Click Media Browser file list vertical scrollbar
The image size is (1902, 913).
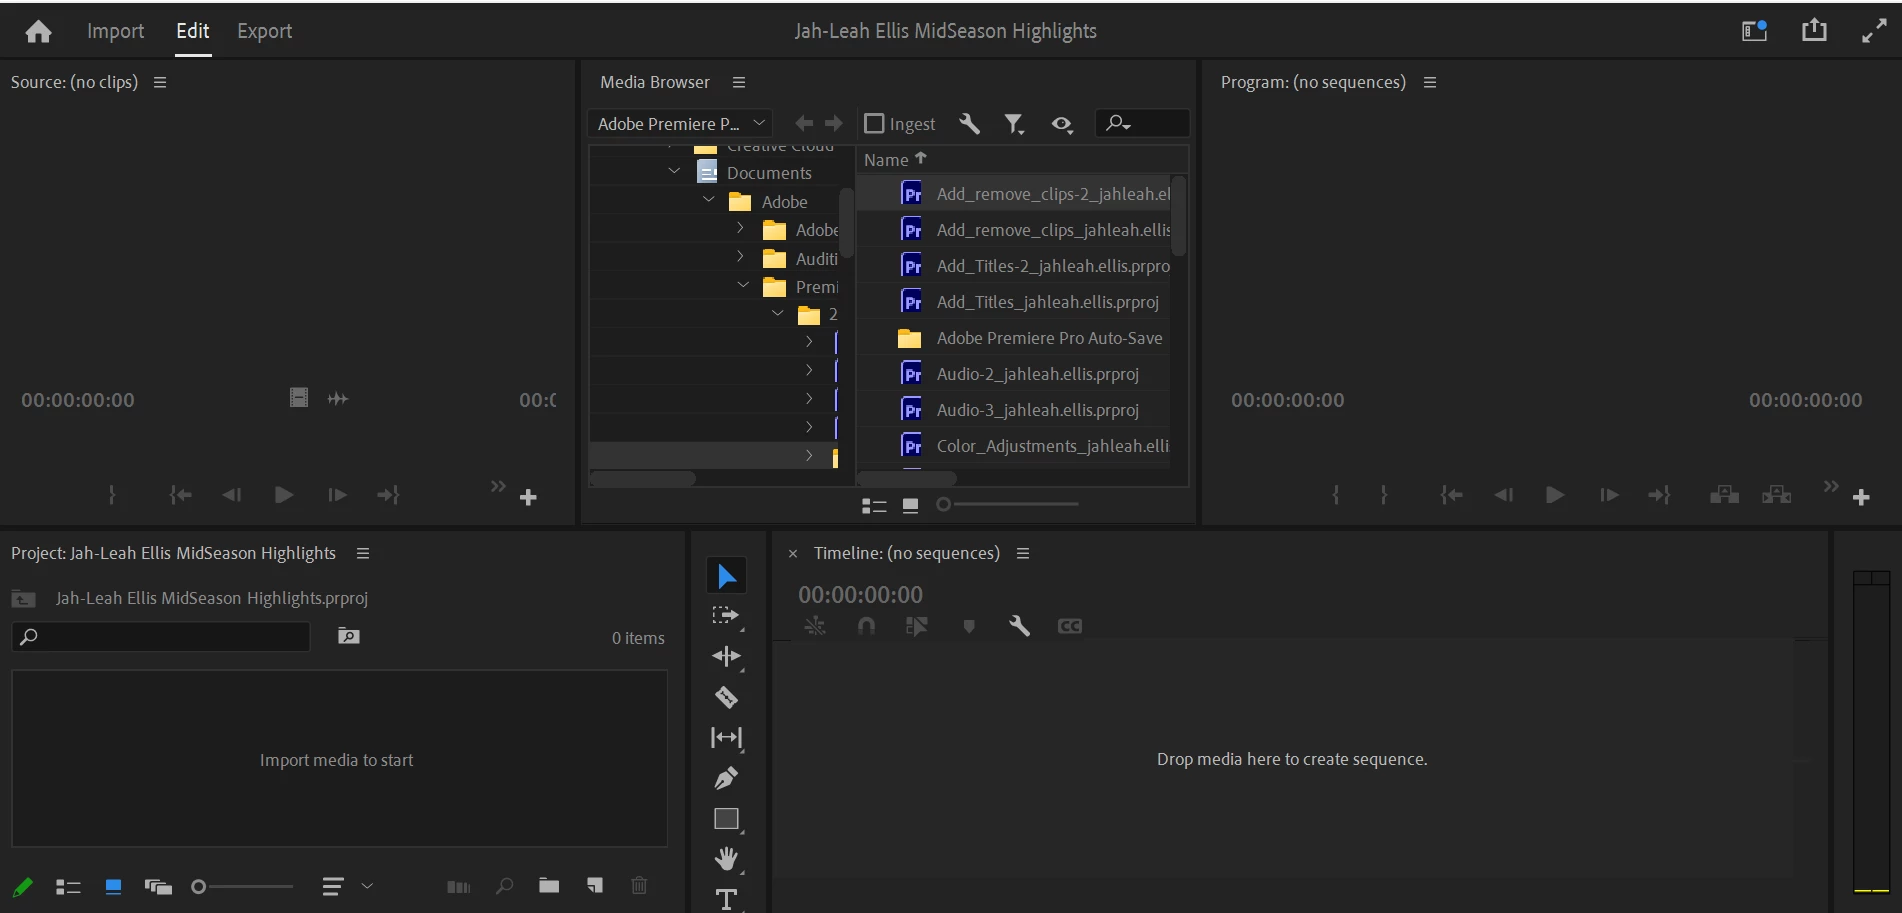[1178, 216]
